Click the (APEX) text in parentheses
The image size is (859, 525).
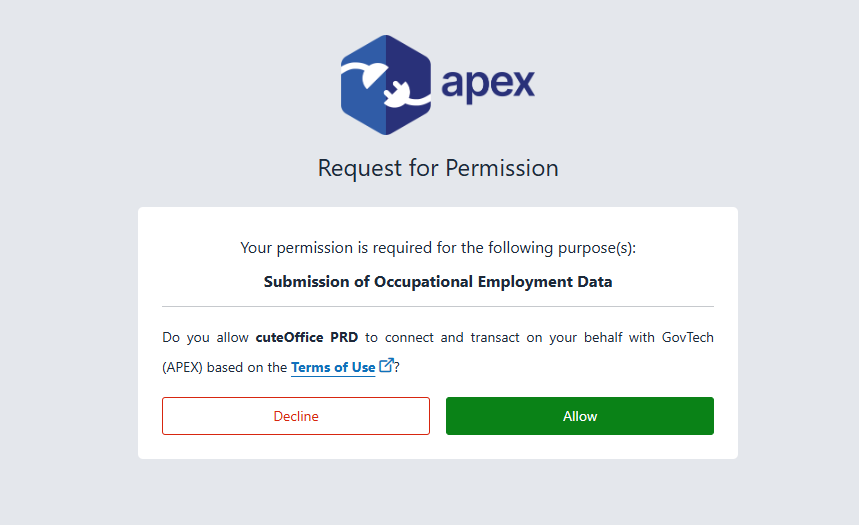183,367
